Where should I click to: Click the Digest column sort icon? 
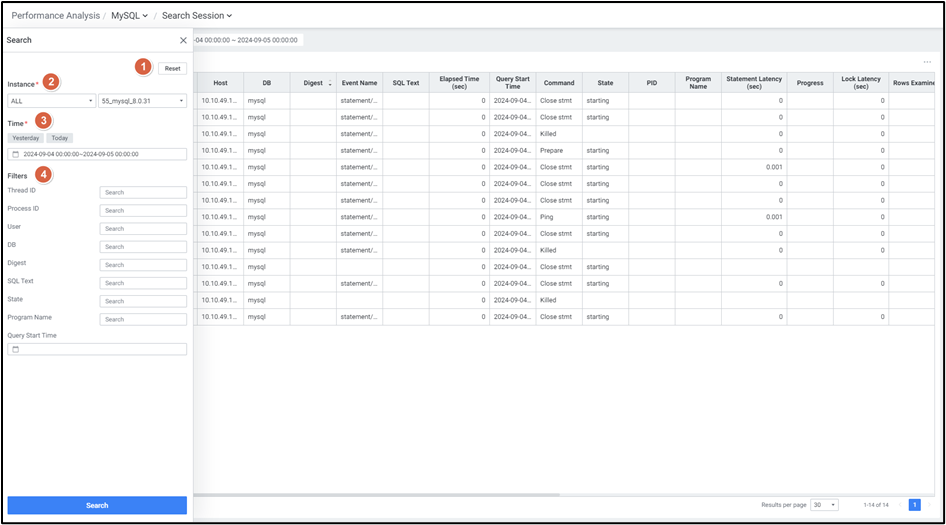(330, 84)
